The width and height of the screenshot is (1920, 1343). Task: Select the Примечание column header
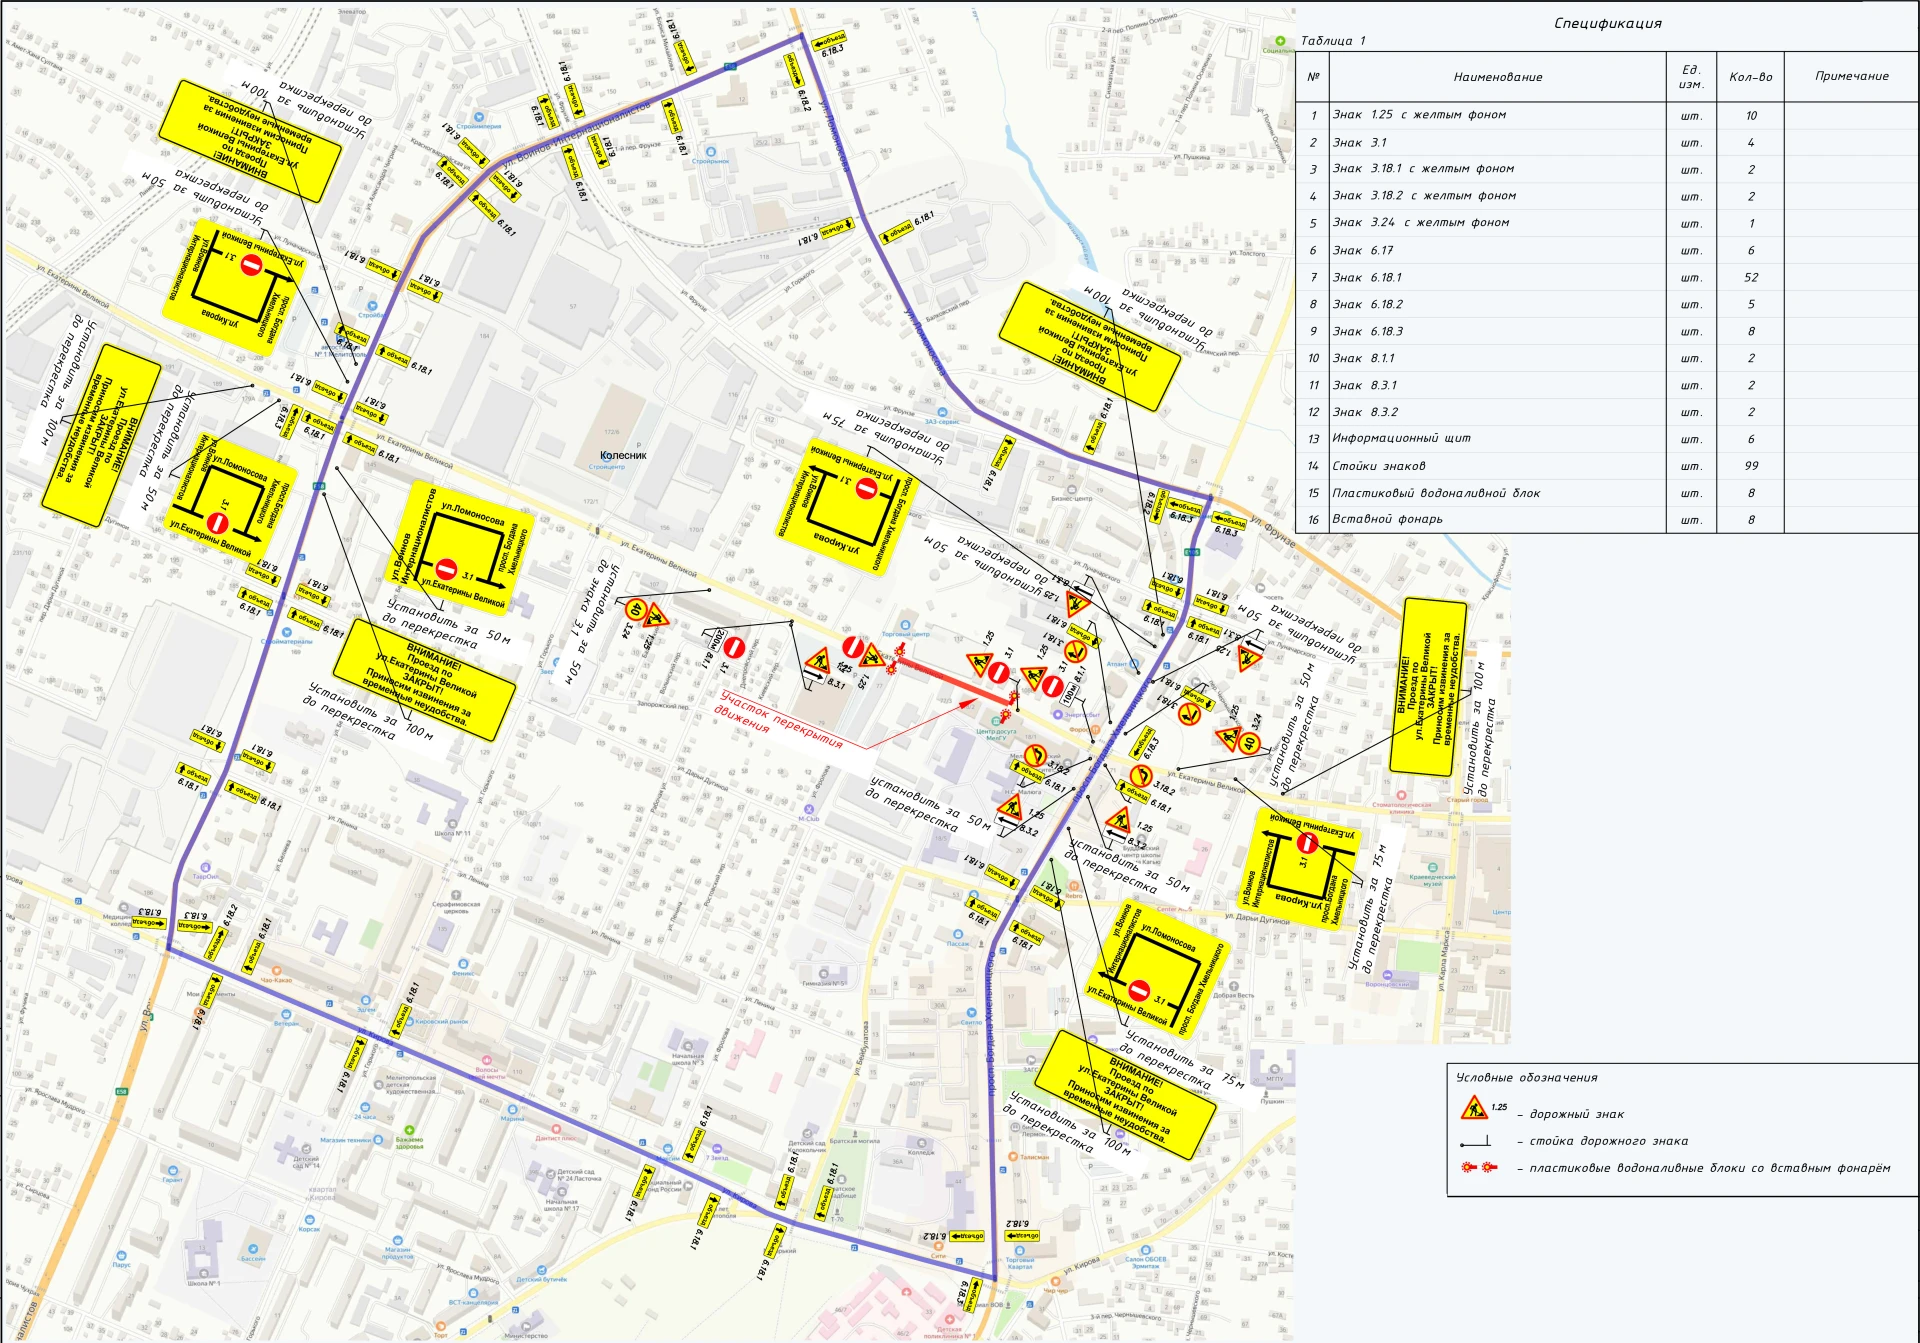[1851, 76]
